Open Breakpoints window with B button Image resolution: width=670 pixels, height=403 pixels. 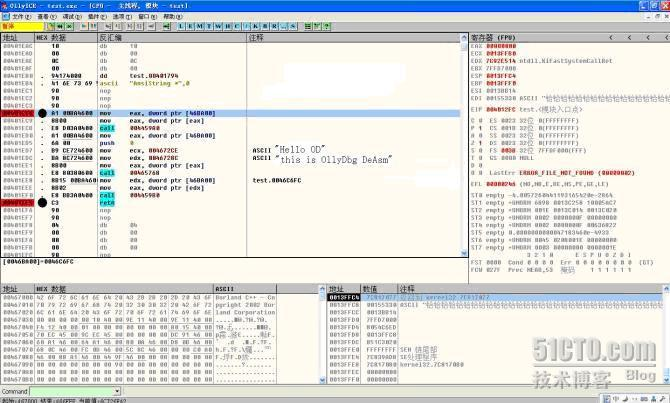(x=265, y=26)
